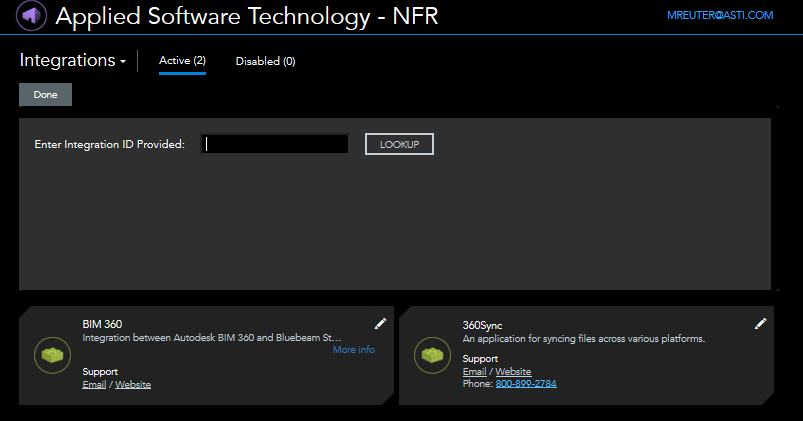The width and height of the screenshot is (803, 421).
Task: Open the BIM 360 support Website link
Action: [x=133, y=384]
